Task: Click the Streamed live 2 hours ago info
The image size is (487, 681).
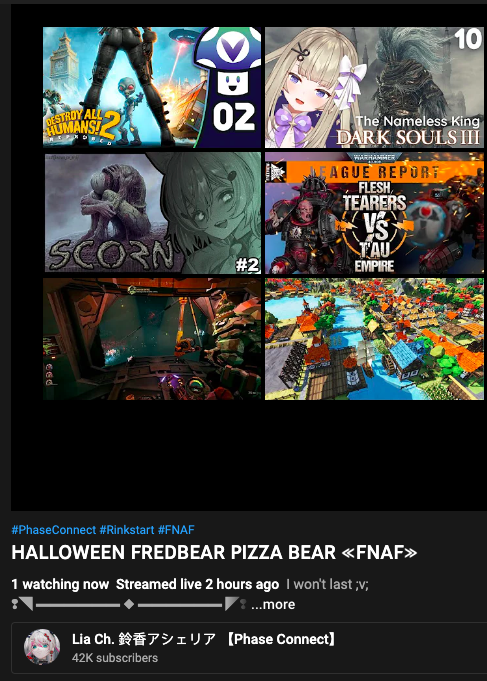Action: [x=197, y=584]
